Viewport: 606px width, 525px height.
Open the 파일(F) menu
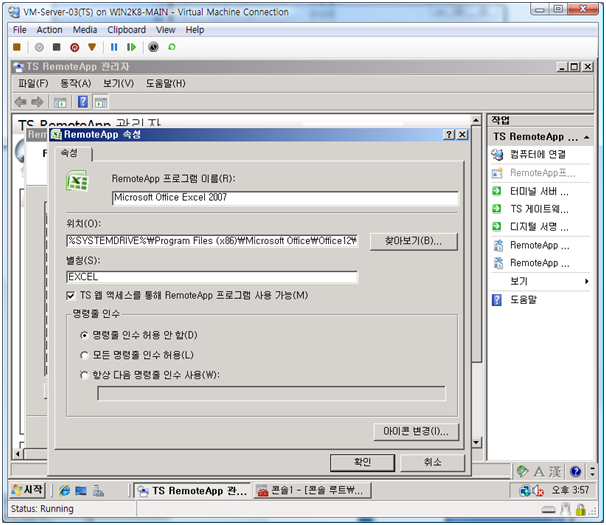33,84
